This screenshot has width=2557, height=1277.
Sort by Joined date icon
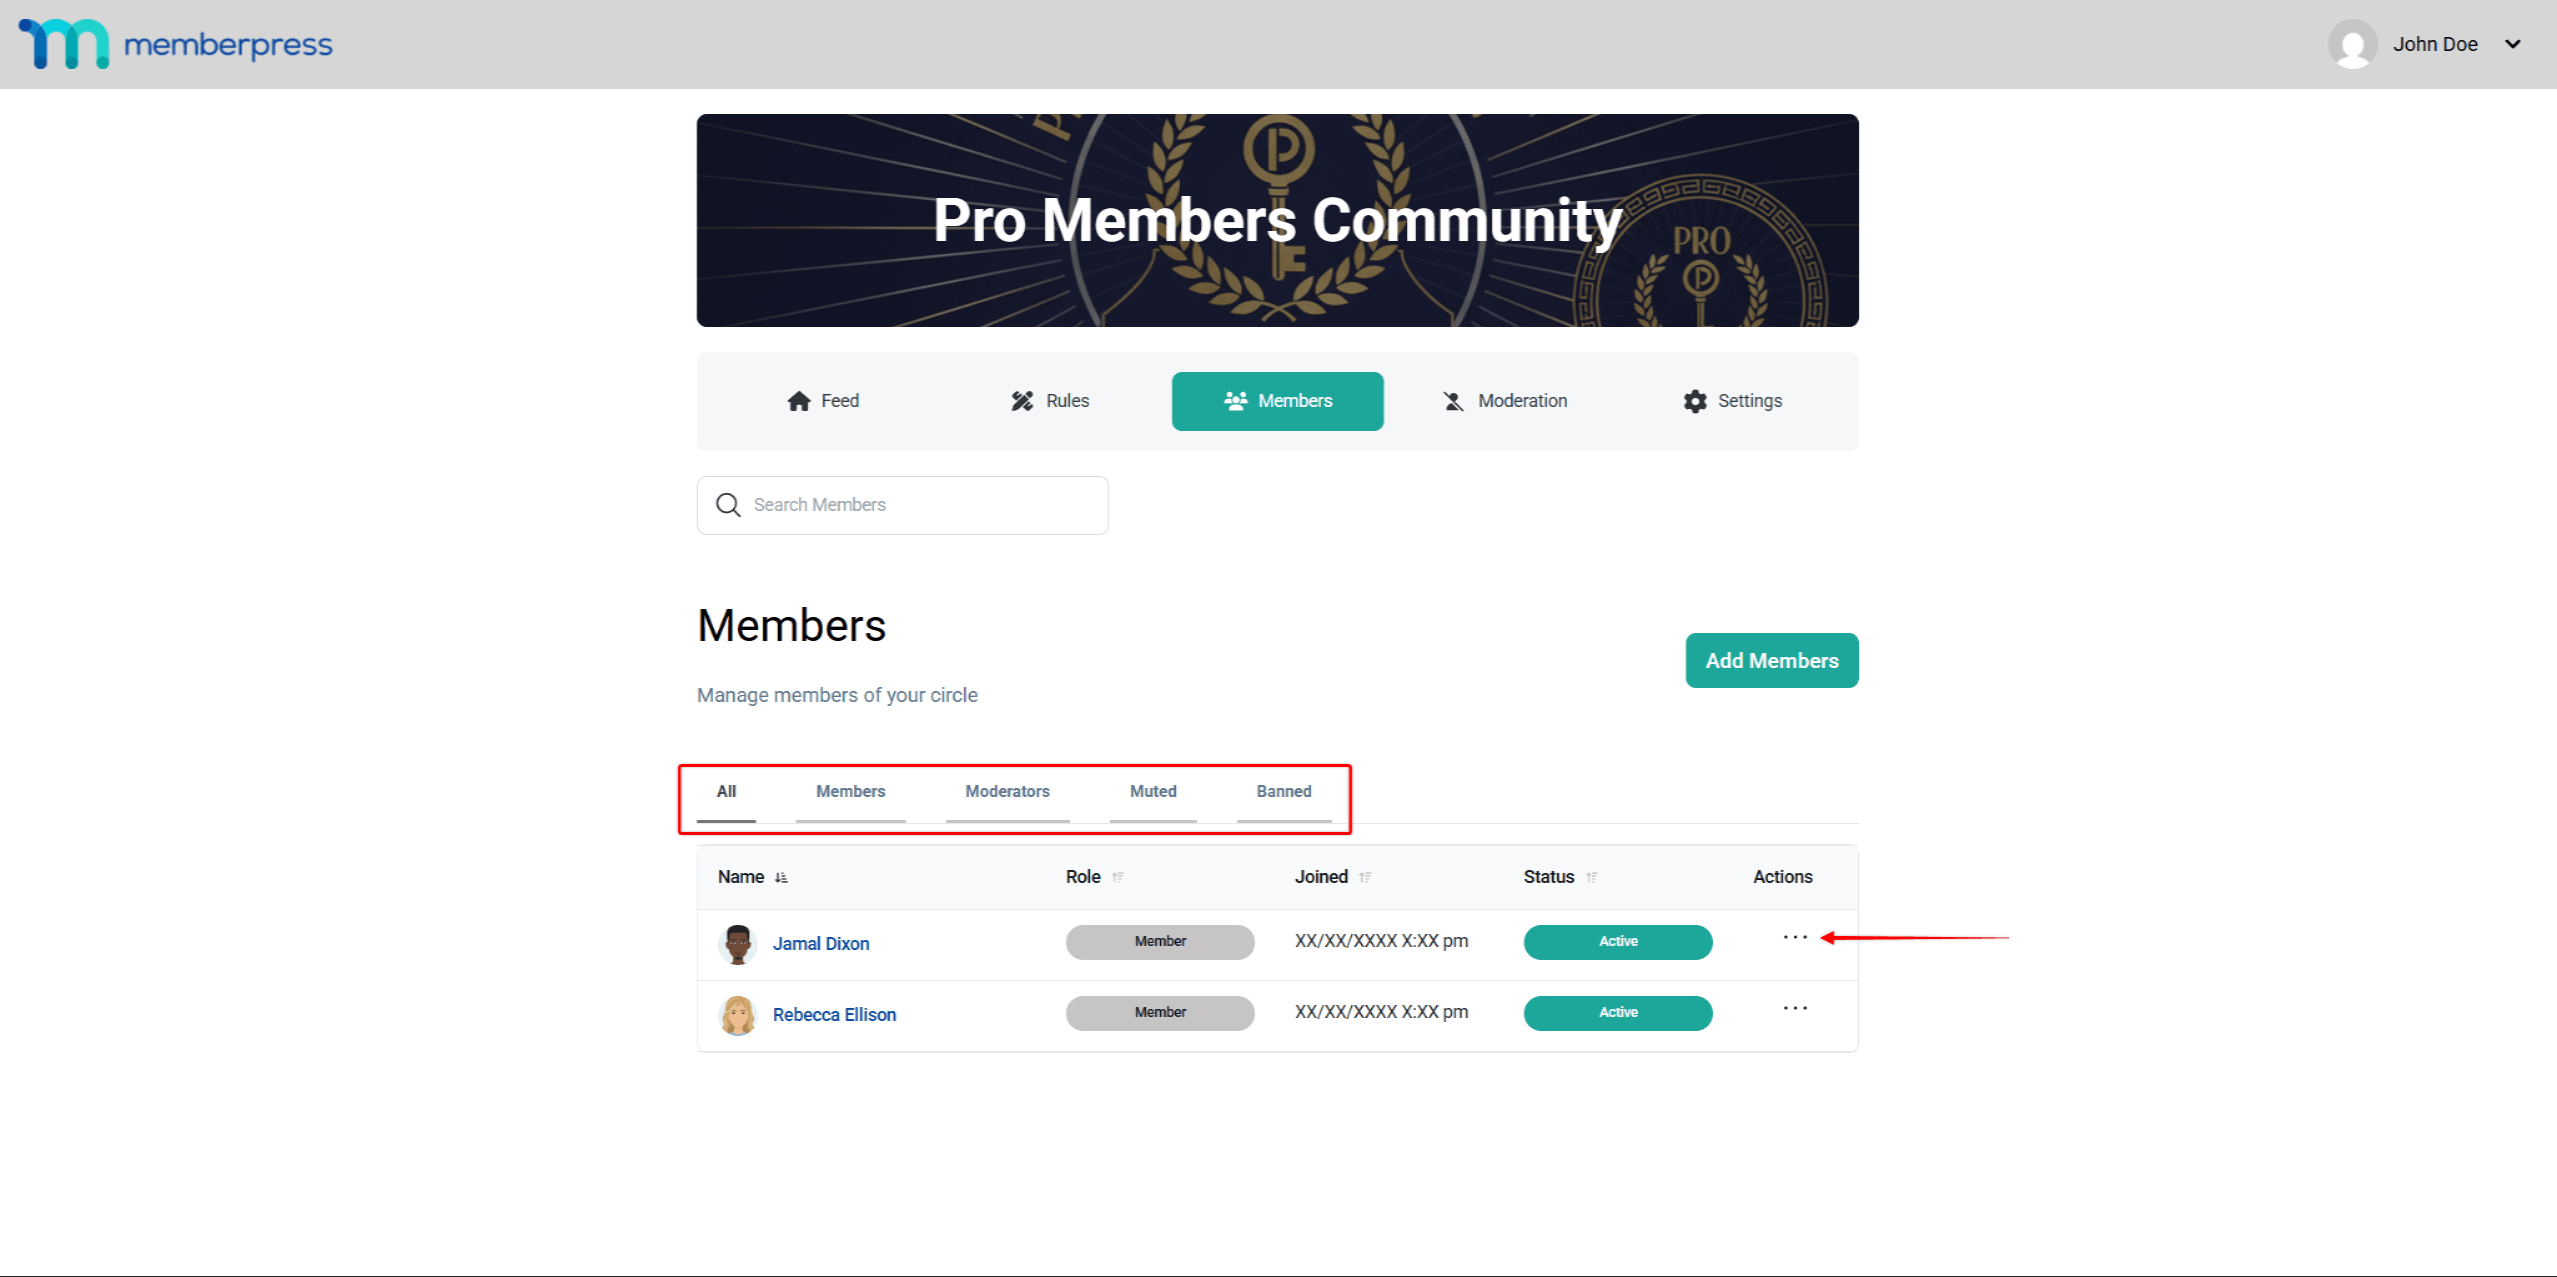coord(1365,878)
